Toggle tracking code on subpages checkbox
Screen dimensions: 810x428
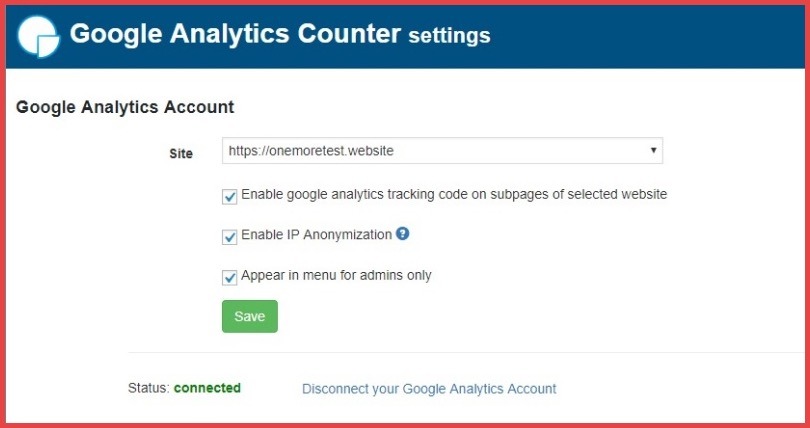click(x=230, y=196)
